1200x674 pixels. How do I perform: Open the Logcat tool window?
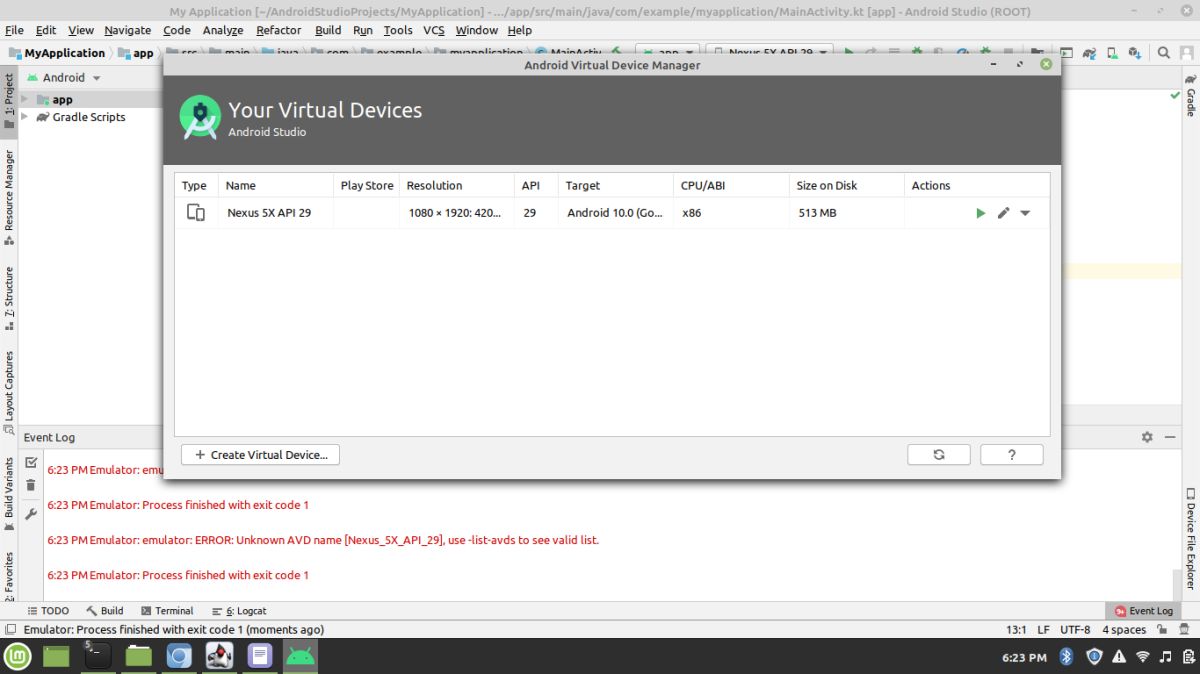[239, 610]
